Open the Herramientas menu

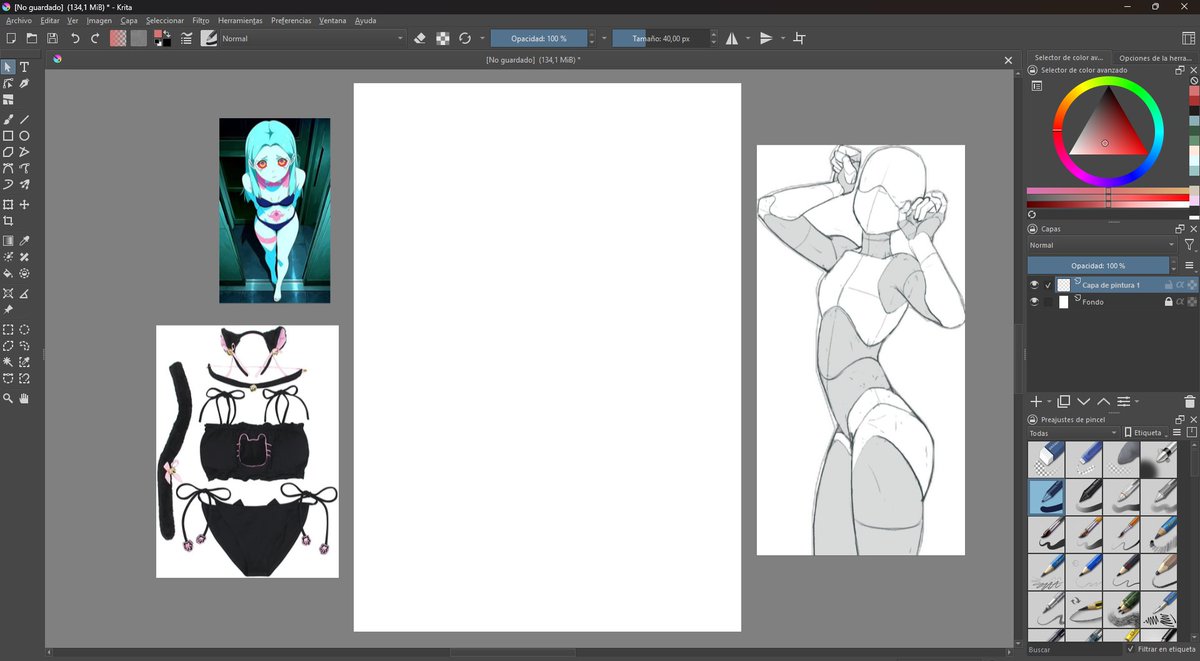tap(240, 20)
